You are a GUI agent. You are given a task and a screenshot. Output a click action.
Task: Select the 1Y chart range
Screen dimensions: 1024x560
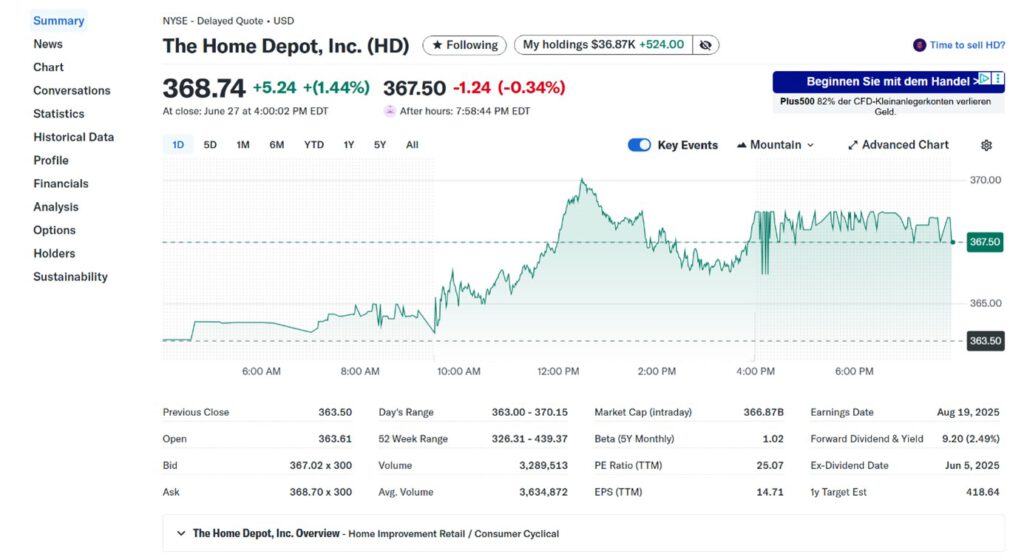[x=349, y=145]
